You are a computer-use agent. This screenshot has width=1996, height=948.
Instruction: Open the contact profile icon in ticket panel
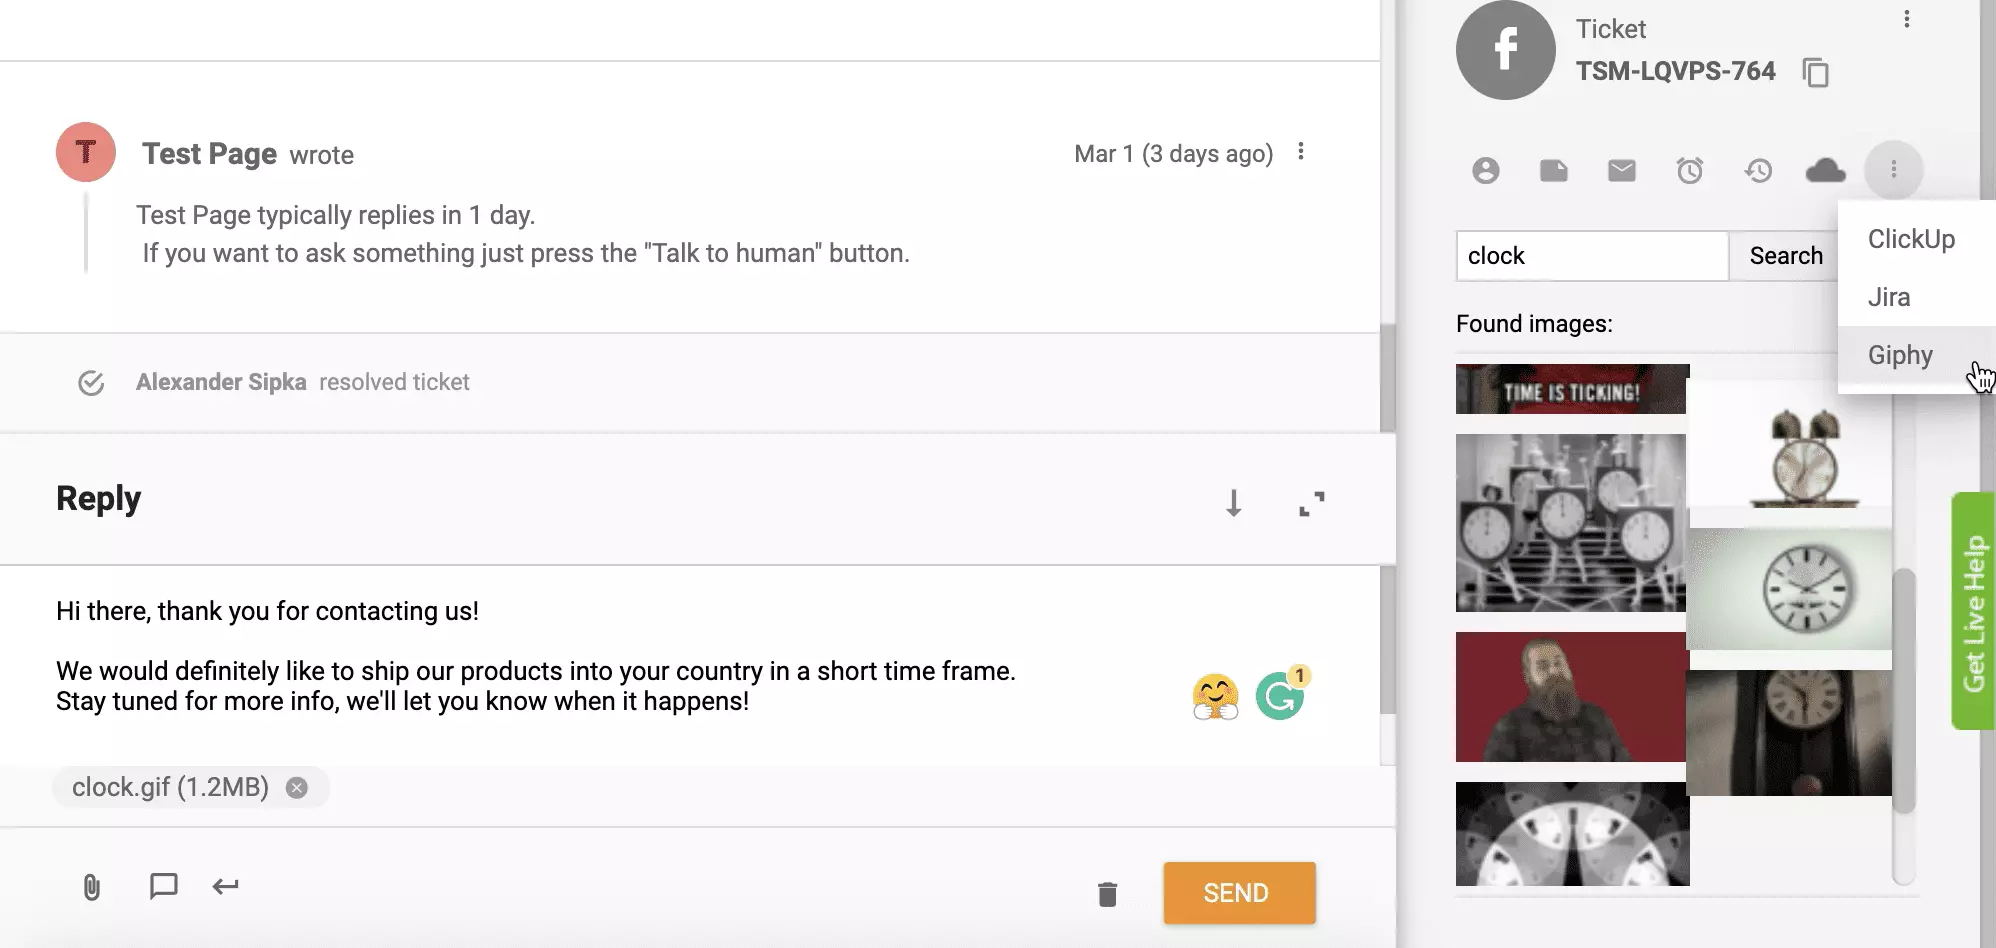tap(1484, 170)
